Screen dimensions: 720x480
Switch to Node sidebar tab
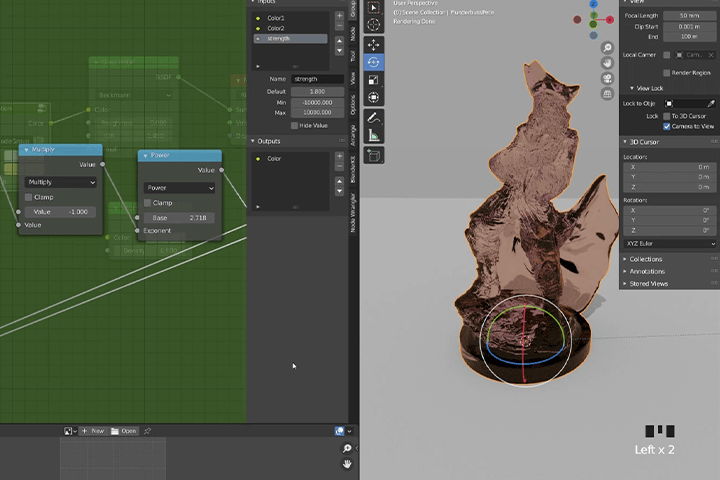(353, 34)
